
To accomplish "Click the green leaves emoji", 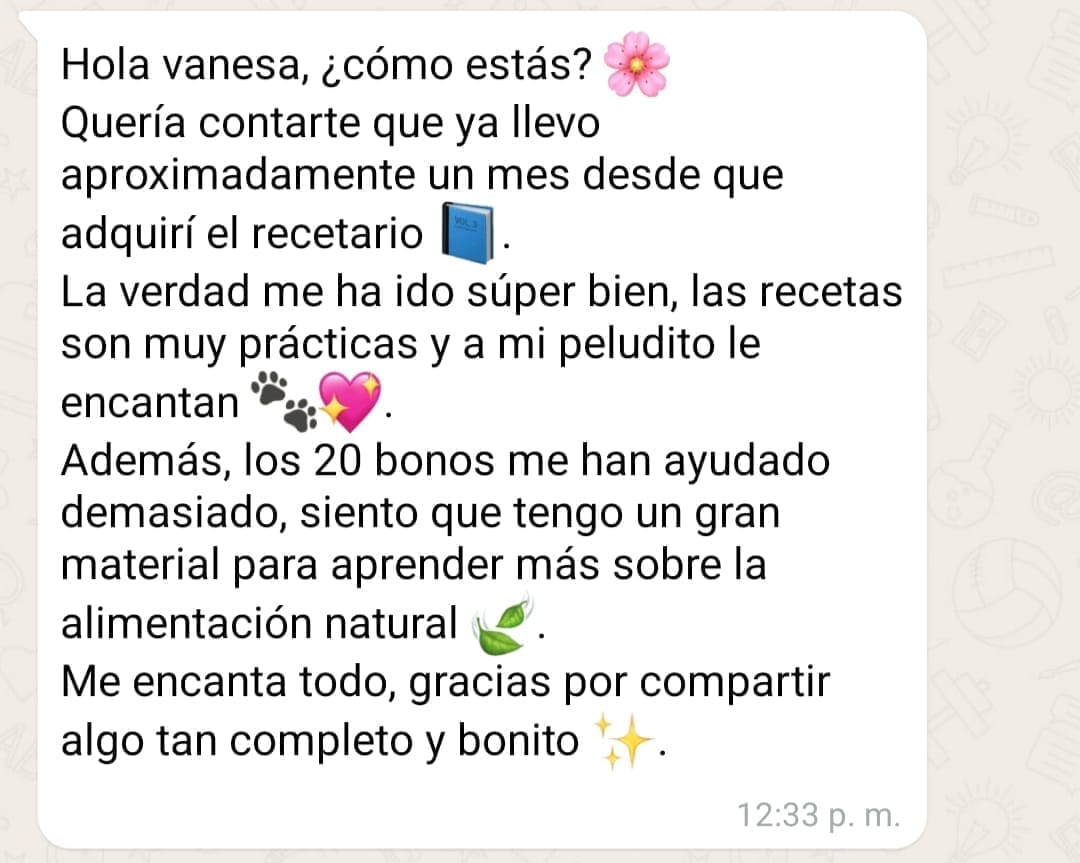I will point(502,624).
